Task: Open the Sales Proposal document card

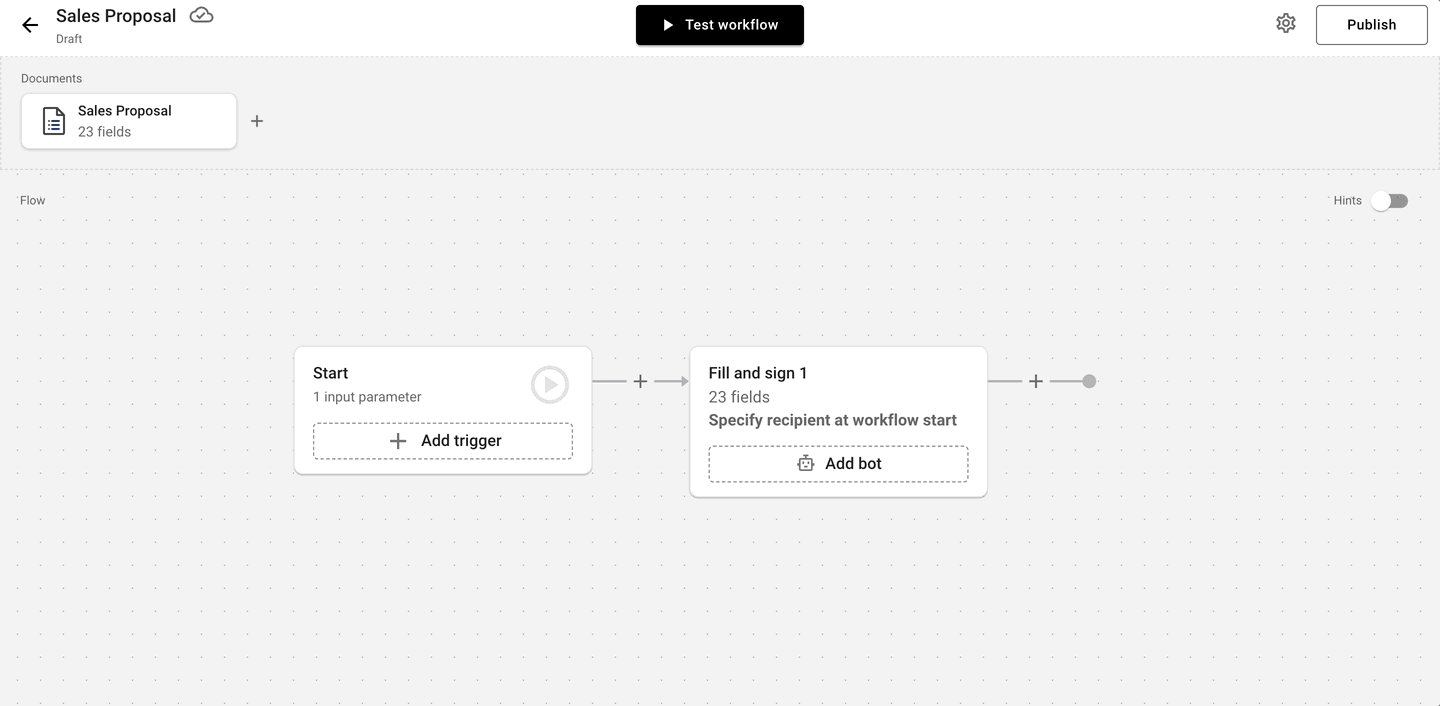Action: pos(128,120)
